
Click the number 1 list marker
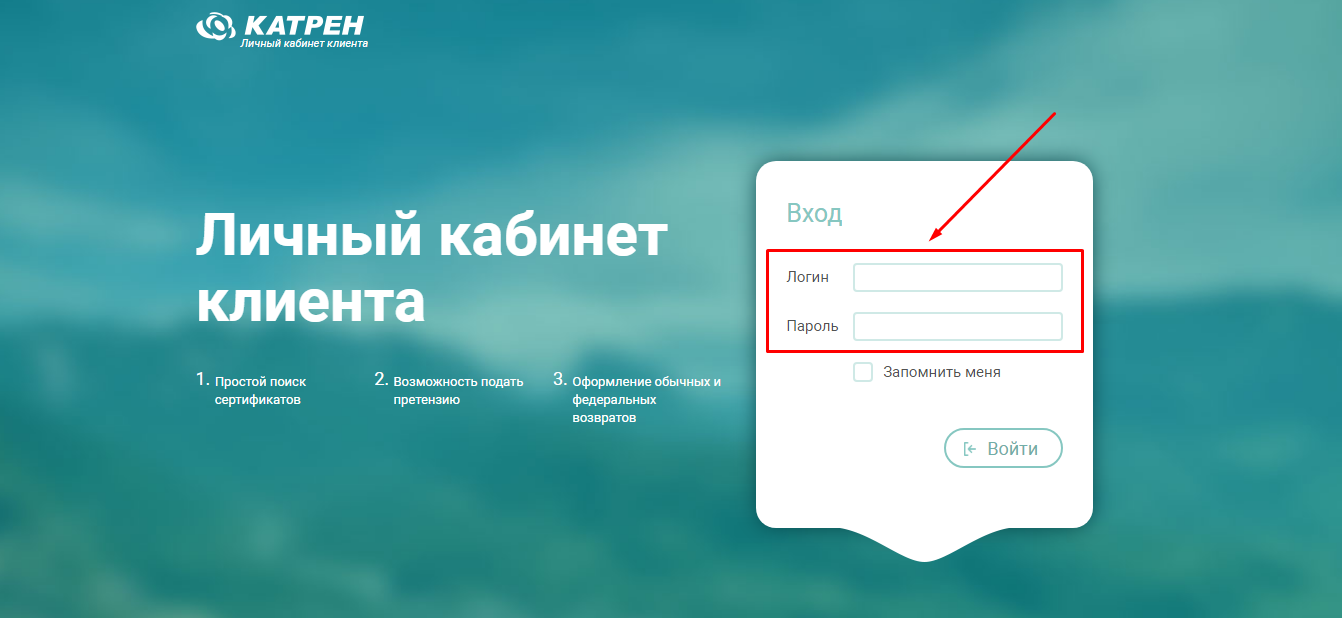[x=202, y=380]
